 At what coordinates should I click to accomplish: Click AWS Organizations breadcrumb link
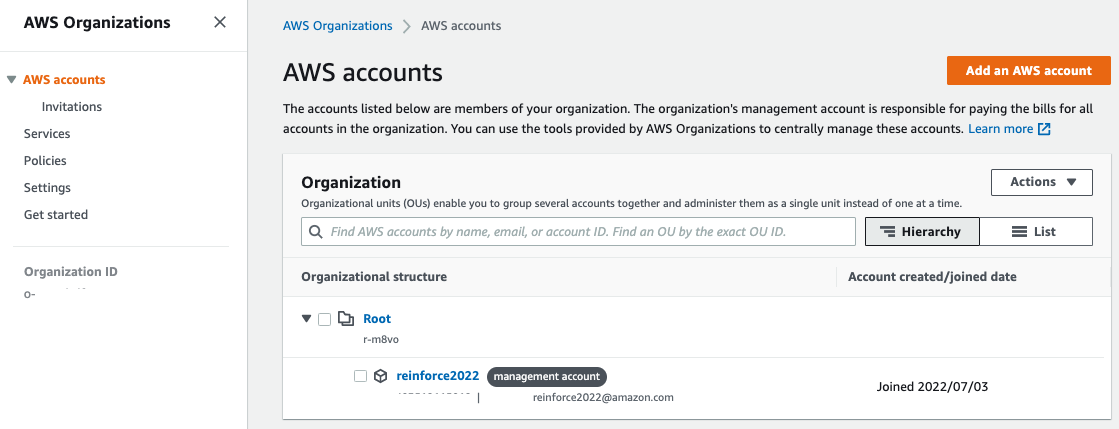pos(338,26)
